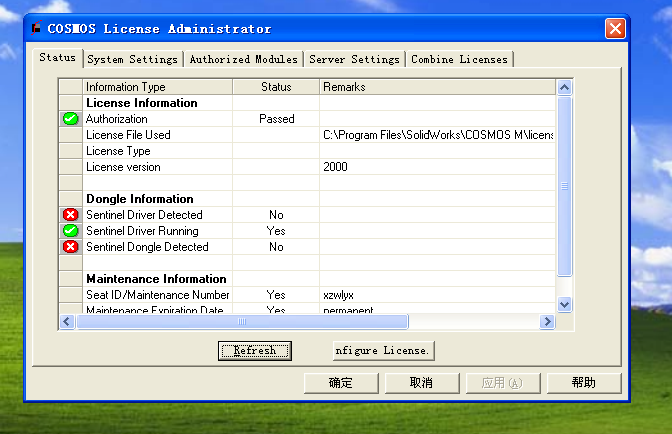The image size is (672, 434).
Task: Click the No status for Sentinel Dongle Detected
Action: pos(276,247)
